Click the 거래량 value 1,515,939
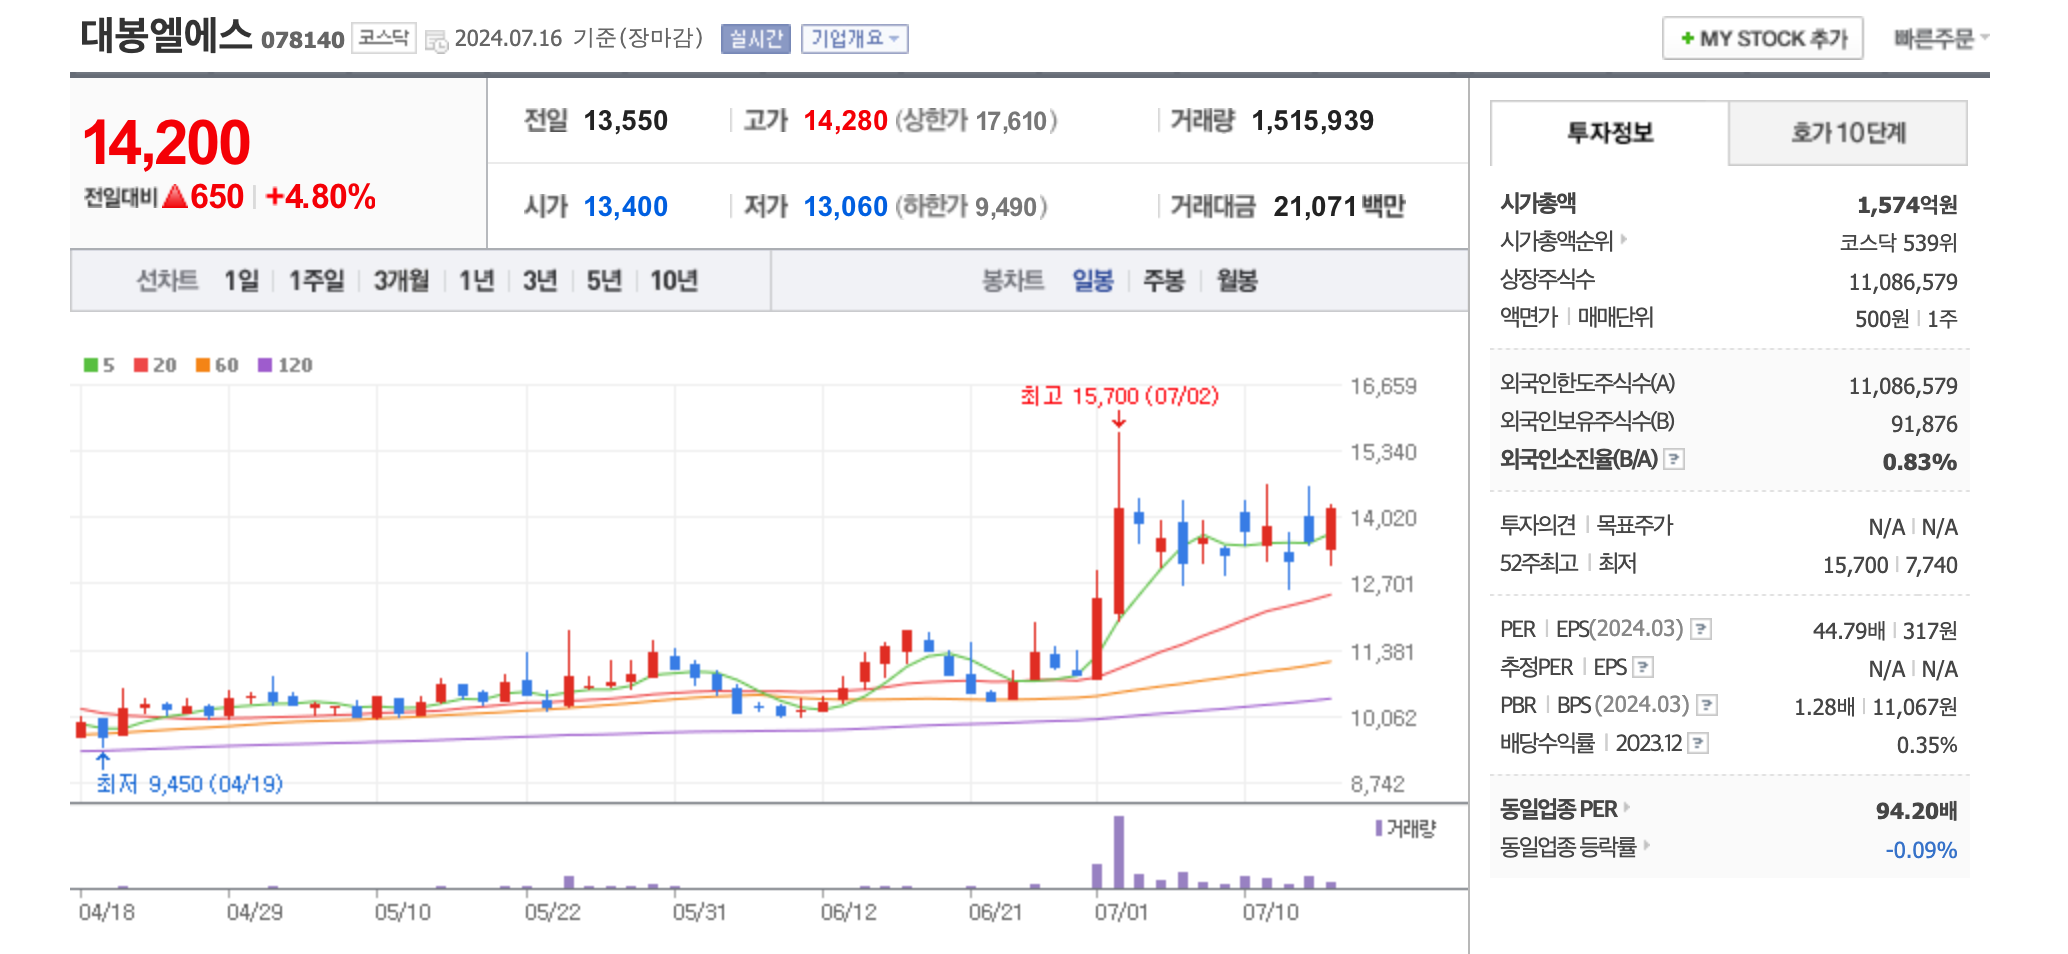 point(1312,121)
